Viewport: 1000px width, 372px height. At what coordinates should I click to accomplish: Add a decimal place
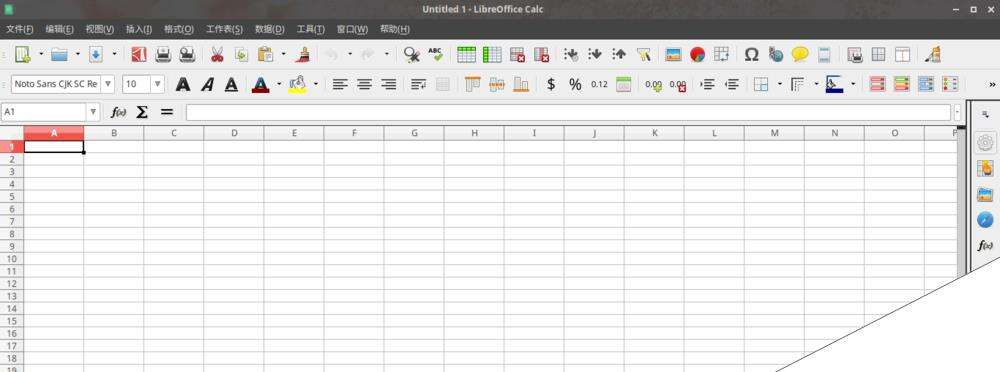click(x=653, y=84)
